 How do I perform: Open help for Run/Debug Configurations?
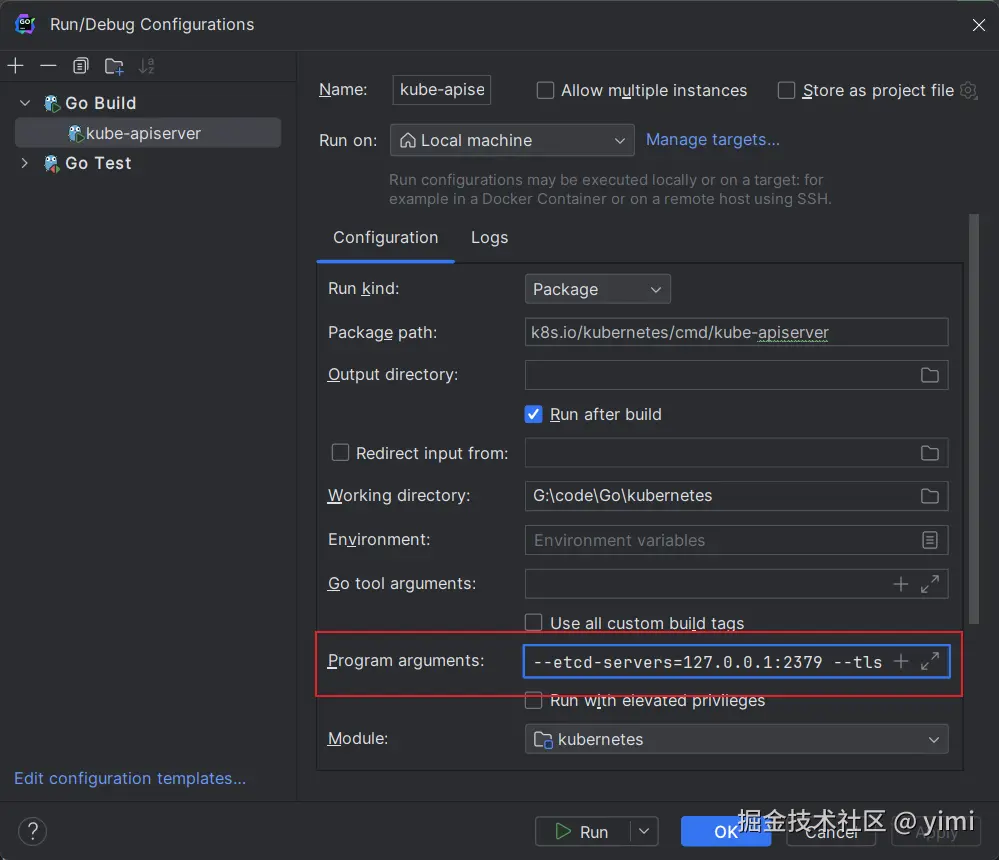click(x=32, y=831)
